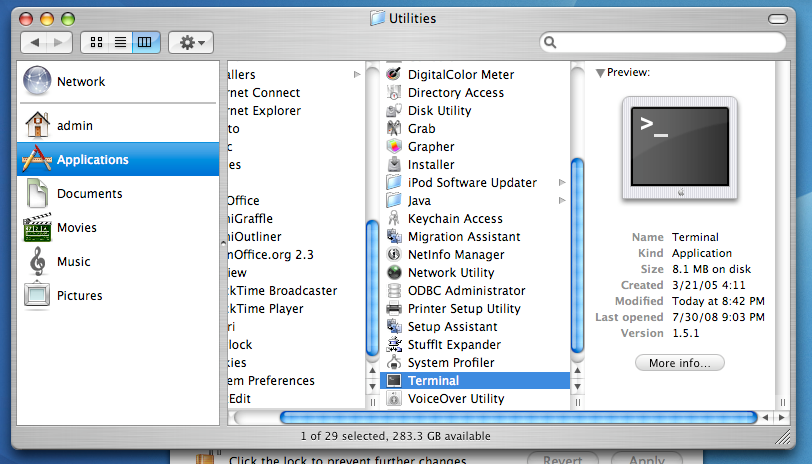Select Applications in the sidebar
The height and width of the screenshot is (464, 812).
(x=118, y=160)
